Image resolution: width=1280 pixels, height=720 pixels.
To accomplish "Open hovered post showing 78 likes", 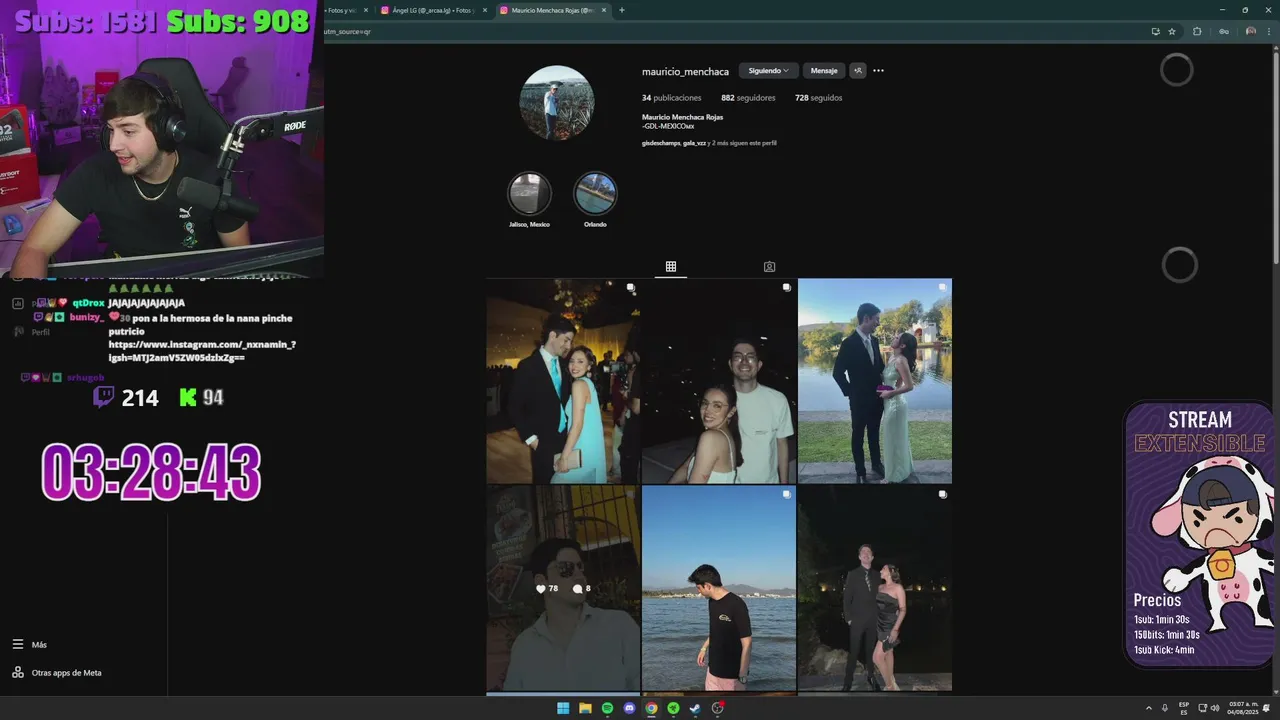I will click(x=563, y=589).
